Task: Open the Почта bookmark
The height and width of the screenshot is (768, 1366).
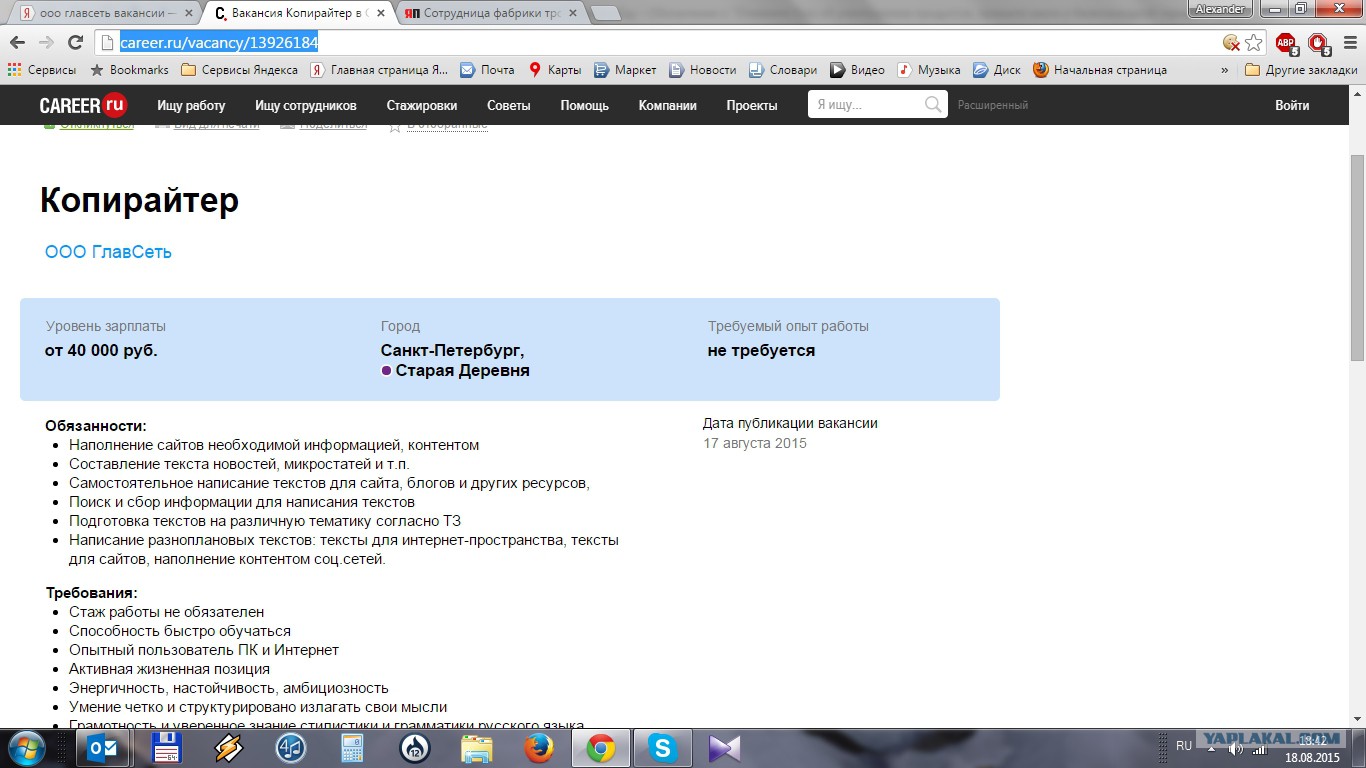Action: coord(487,70)
